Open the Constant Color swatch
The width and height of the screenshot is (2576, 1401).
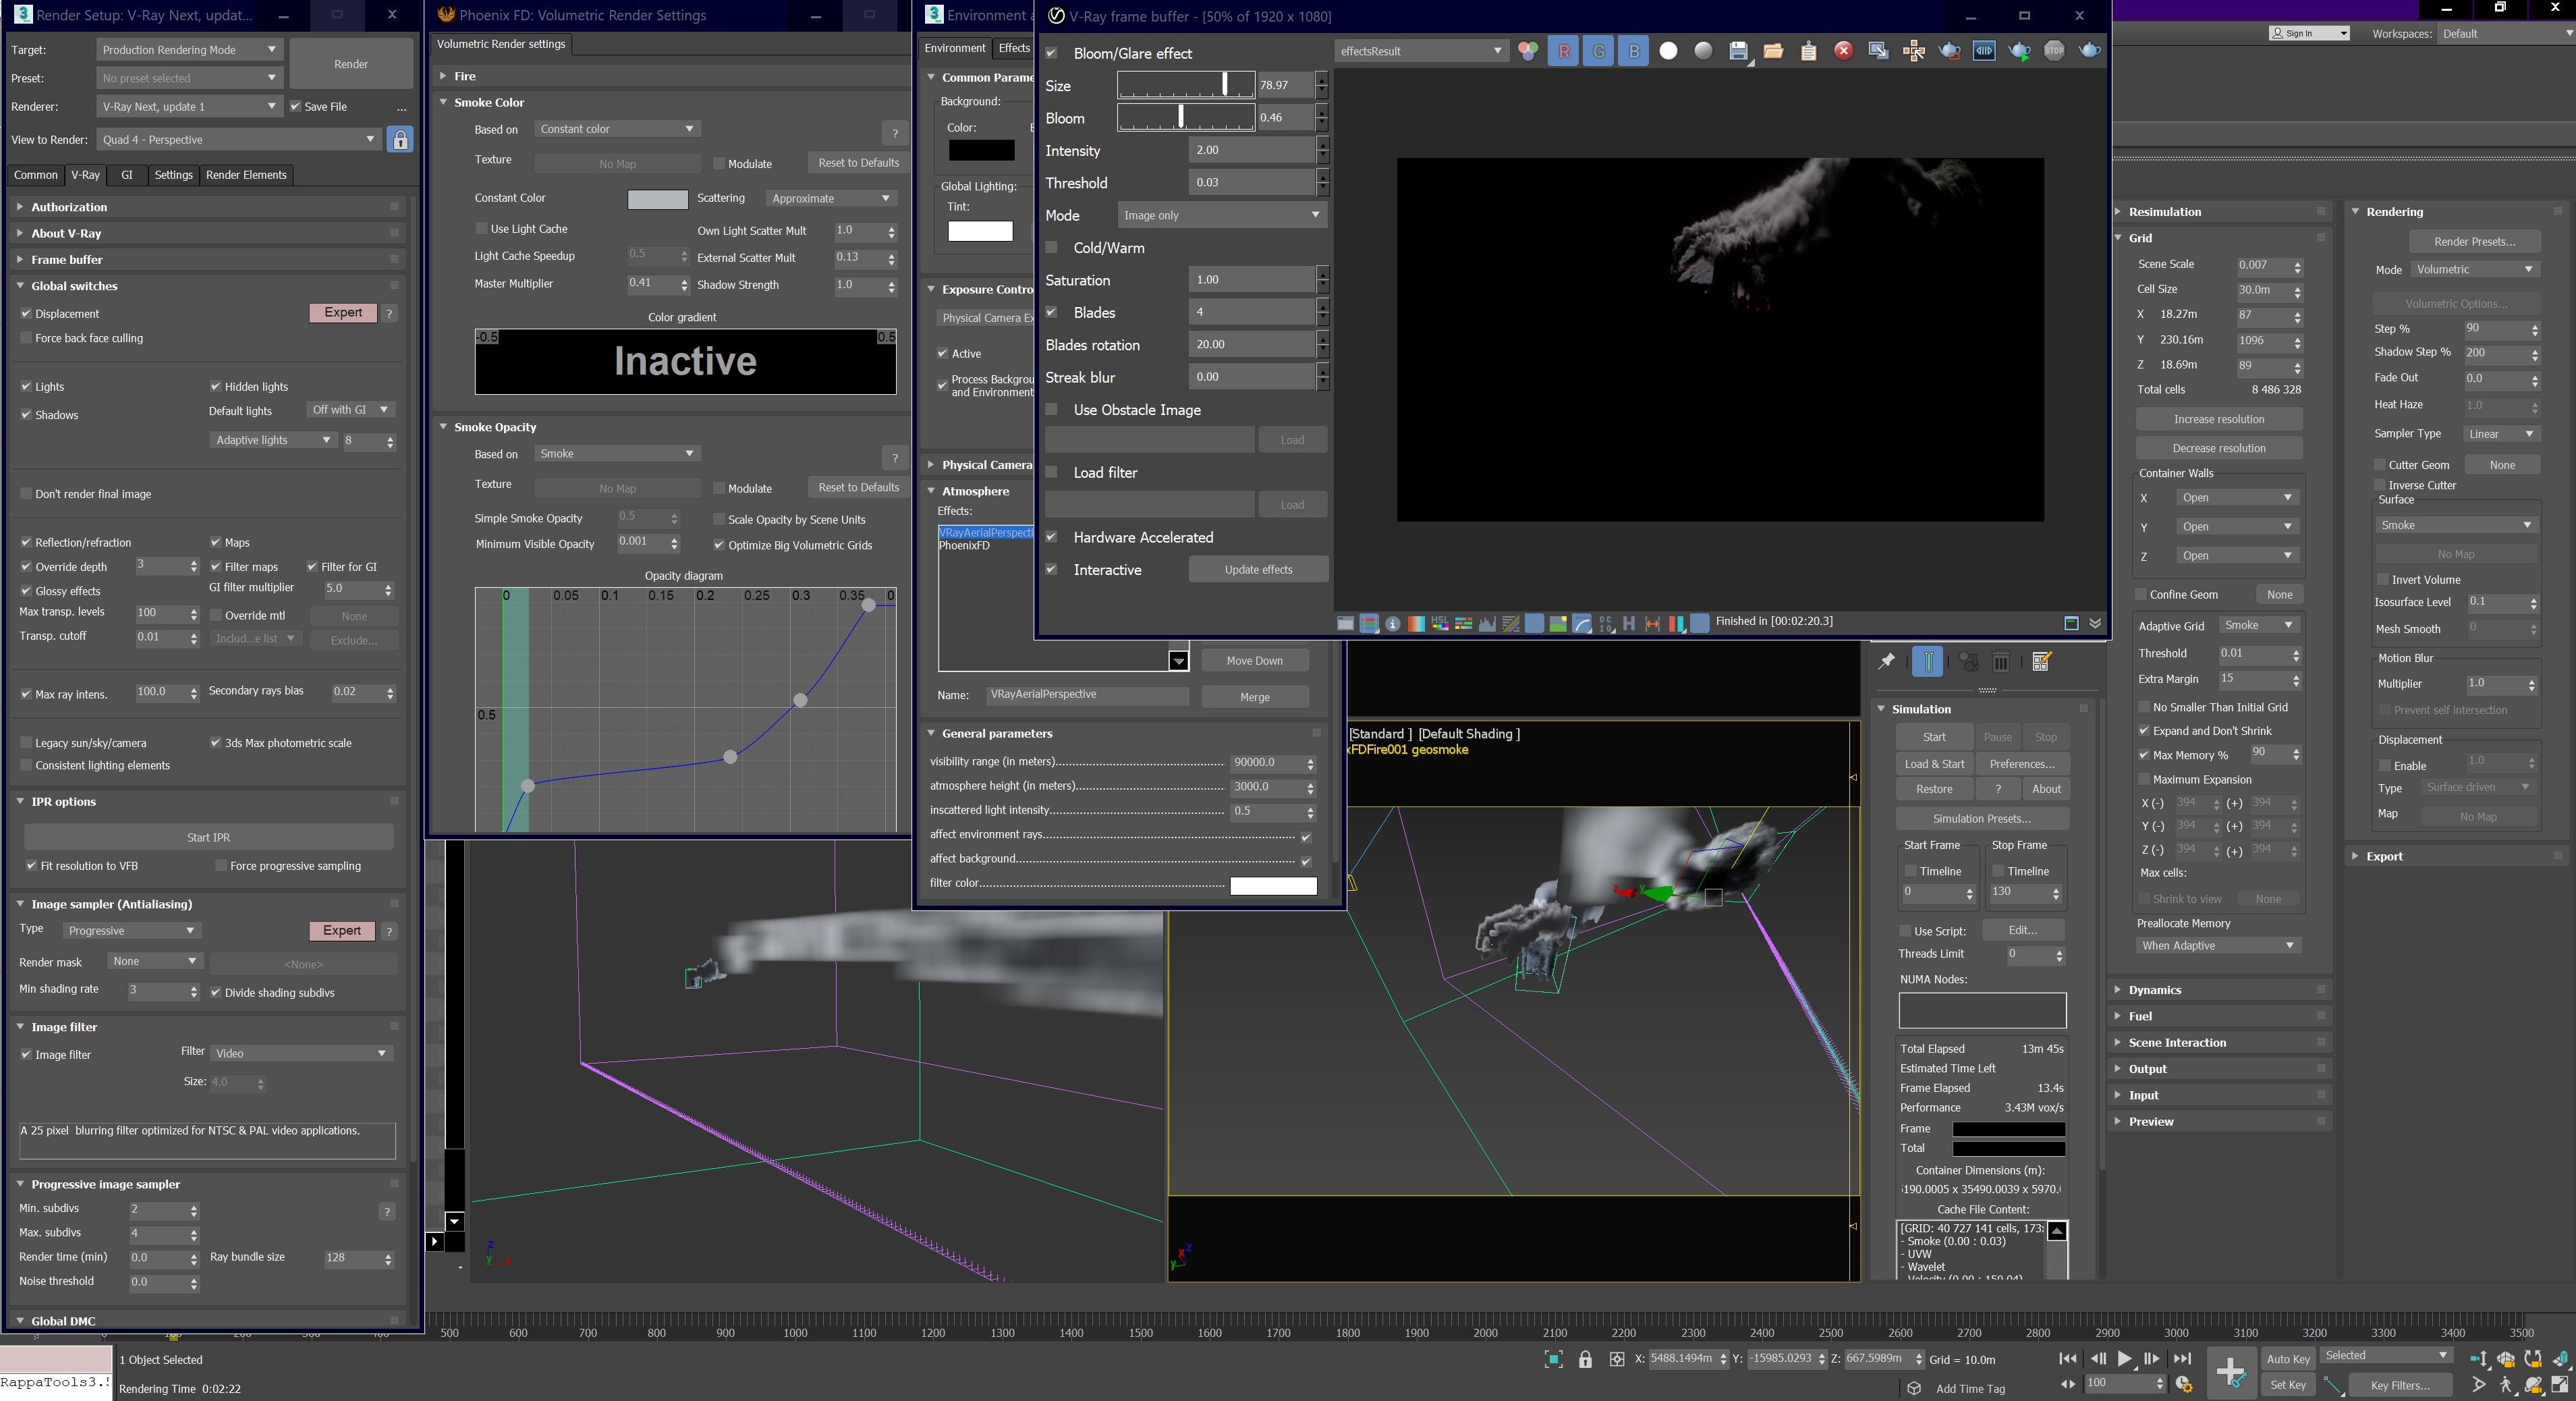coord(657,199)
